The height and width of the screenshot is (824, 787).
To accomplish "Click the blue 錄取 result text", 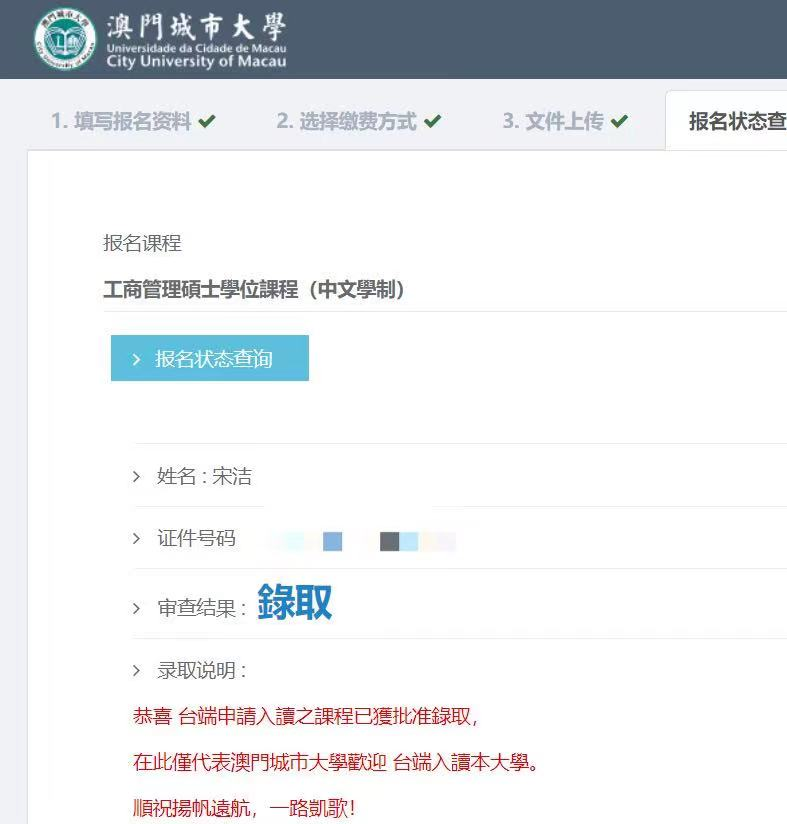I will tap(294, 603).
